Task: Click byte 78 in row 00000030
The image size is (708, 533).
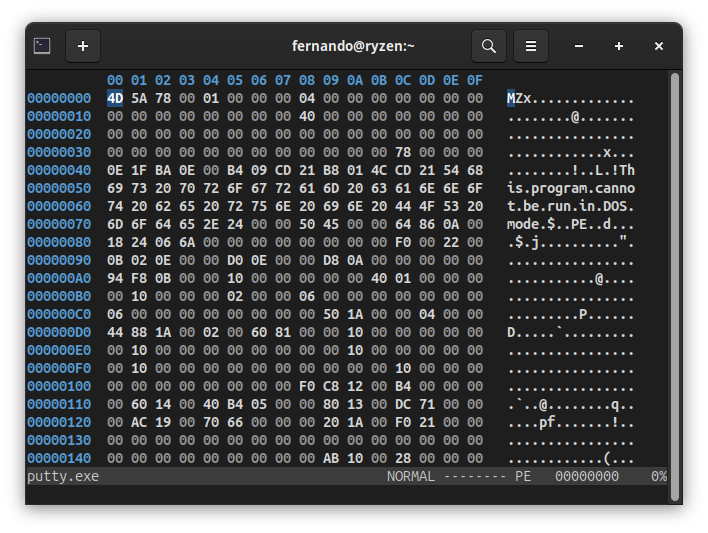Action: click(x=403, y=152)
